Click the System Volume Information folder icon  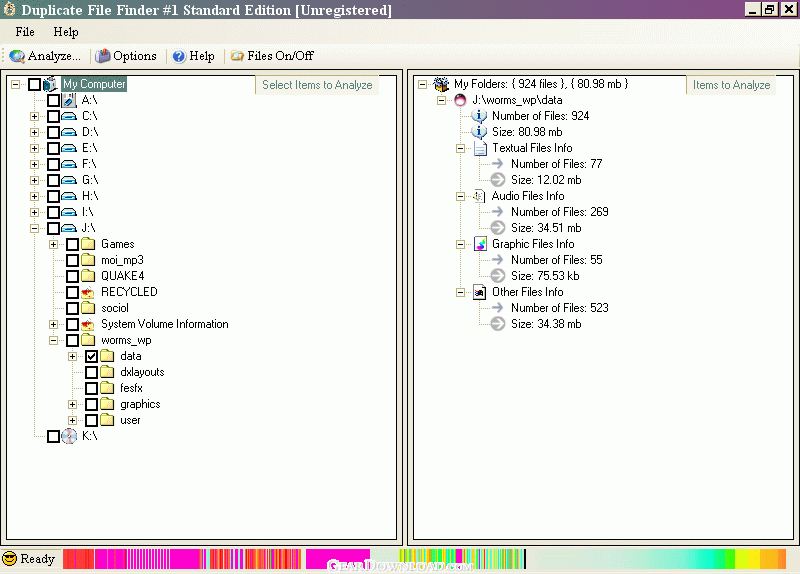[88, 324]
